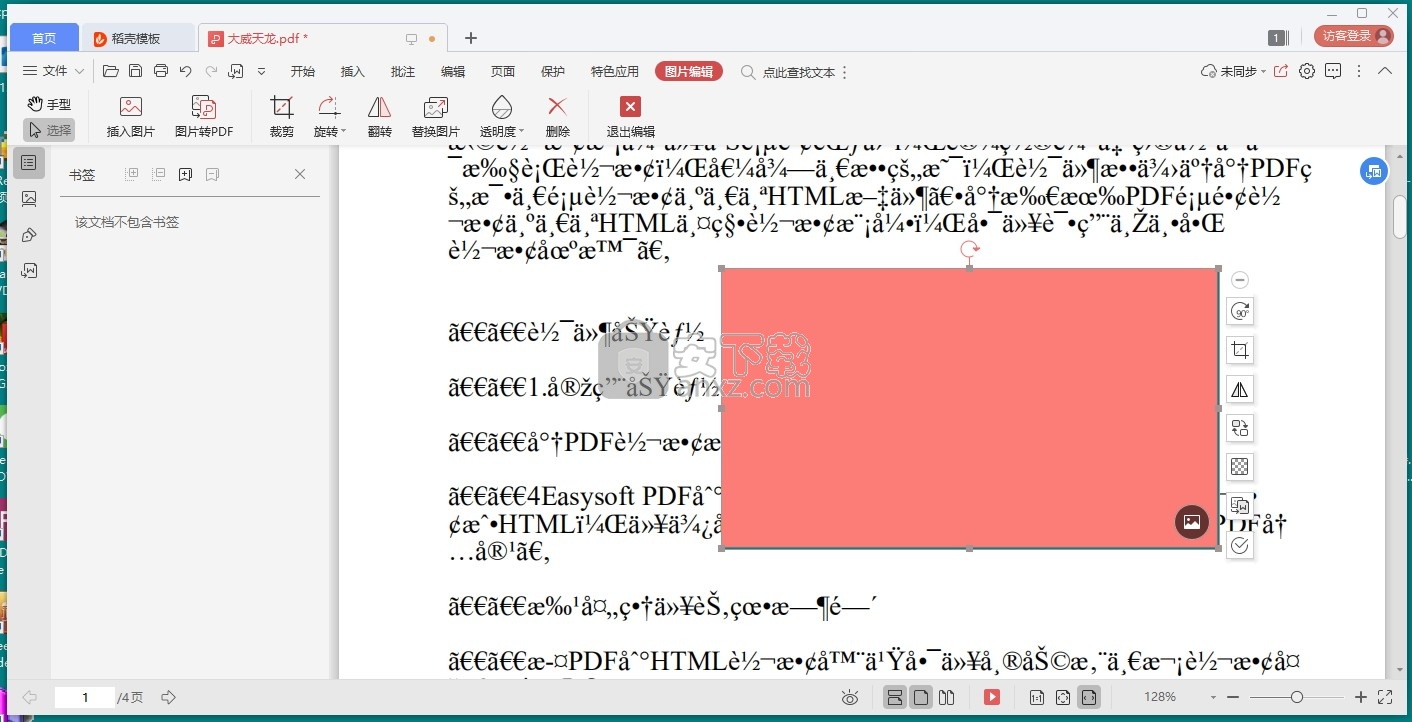Click the Redo arrow
This screenshot has height=722, width=1412.
pyautogui.click(x=211, y=71)
